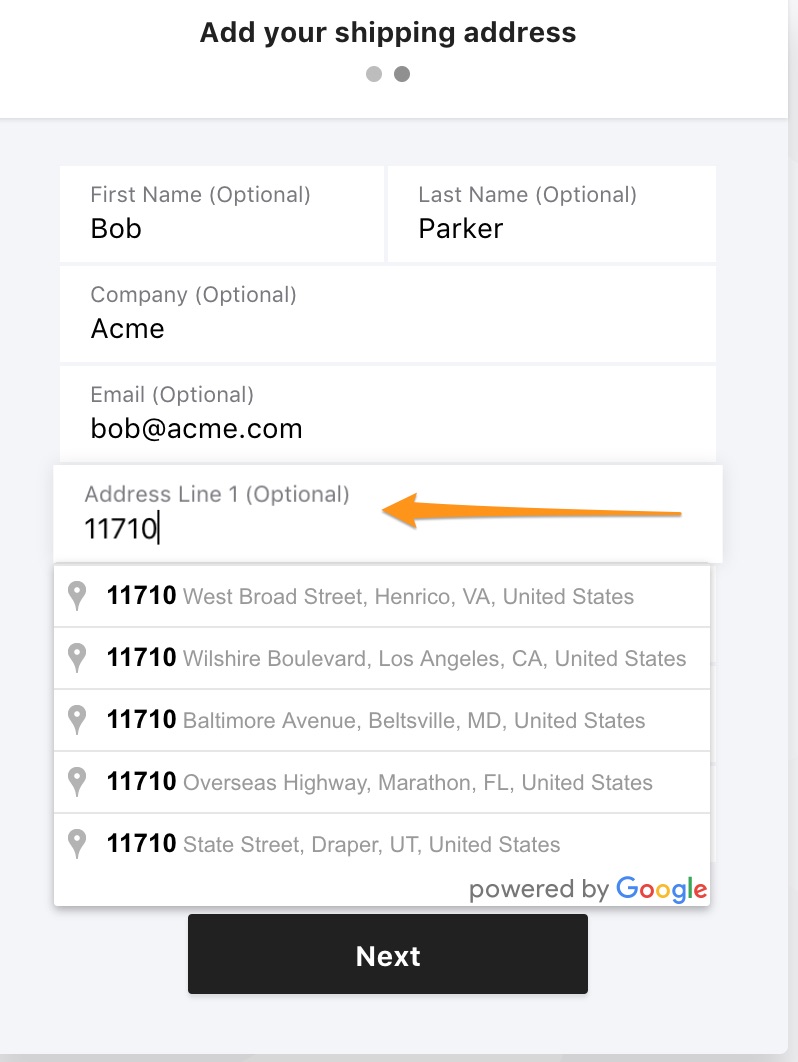Click the map pin beside State Street, Draper

[77, 844]
